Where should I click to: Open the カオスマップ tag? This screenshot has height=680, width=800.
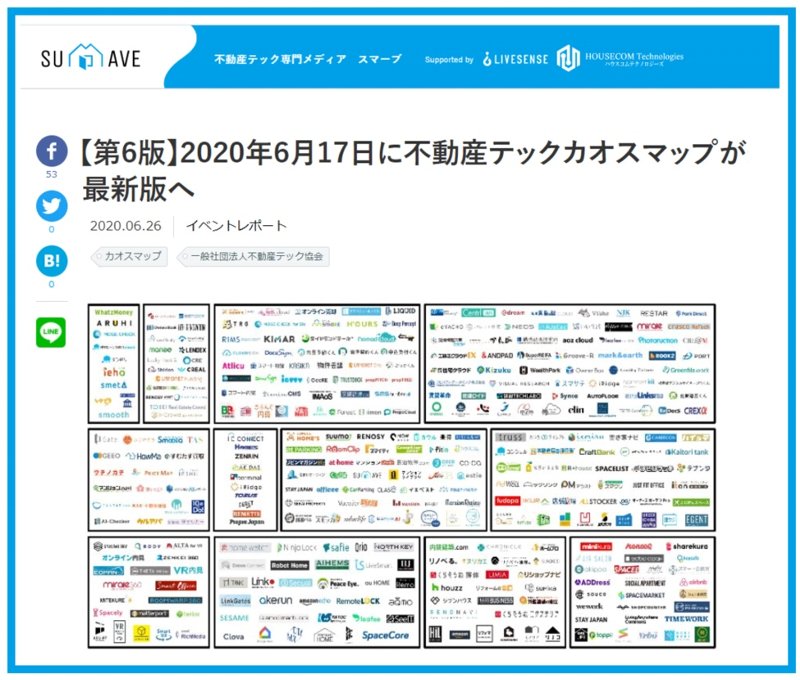coord(129,256)
